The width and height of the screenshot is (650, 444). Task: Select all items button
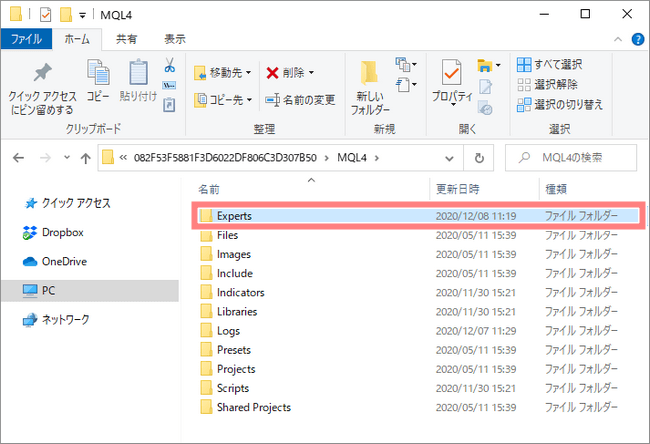(x=549, y=64)
